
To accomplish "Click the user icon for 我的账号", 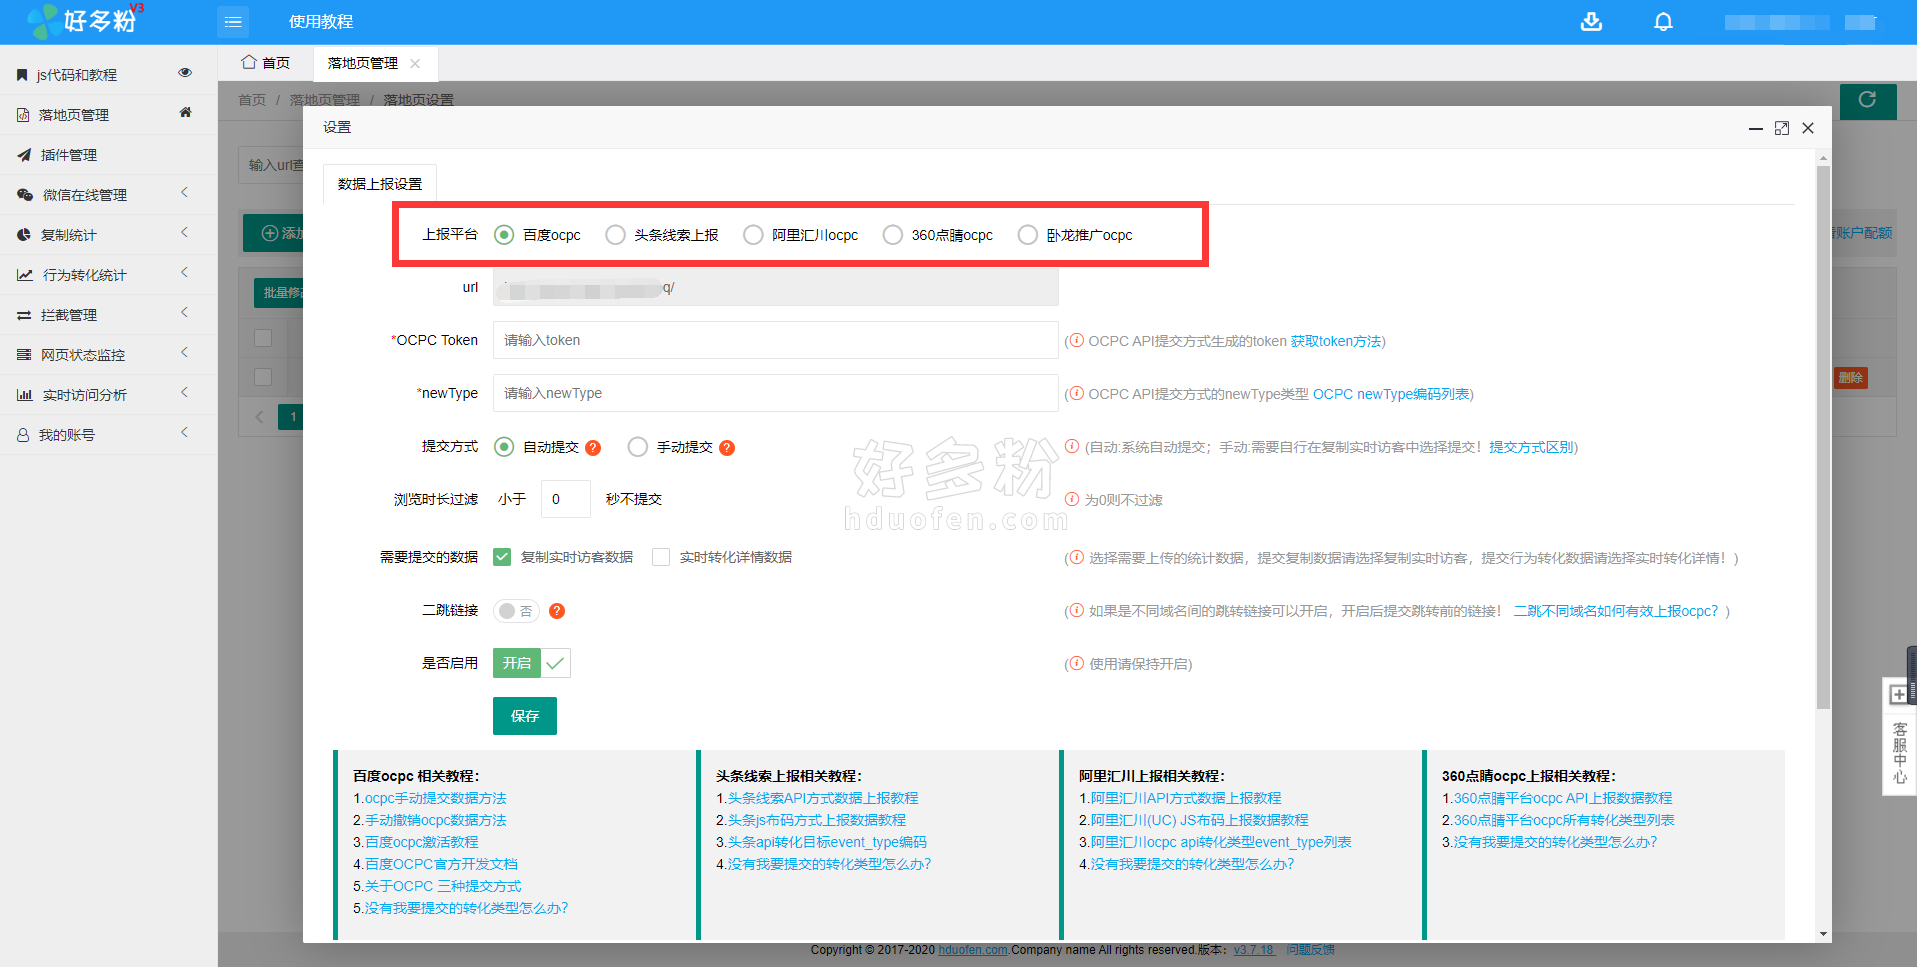I will tap(23, 435).
